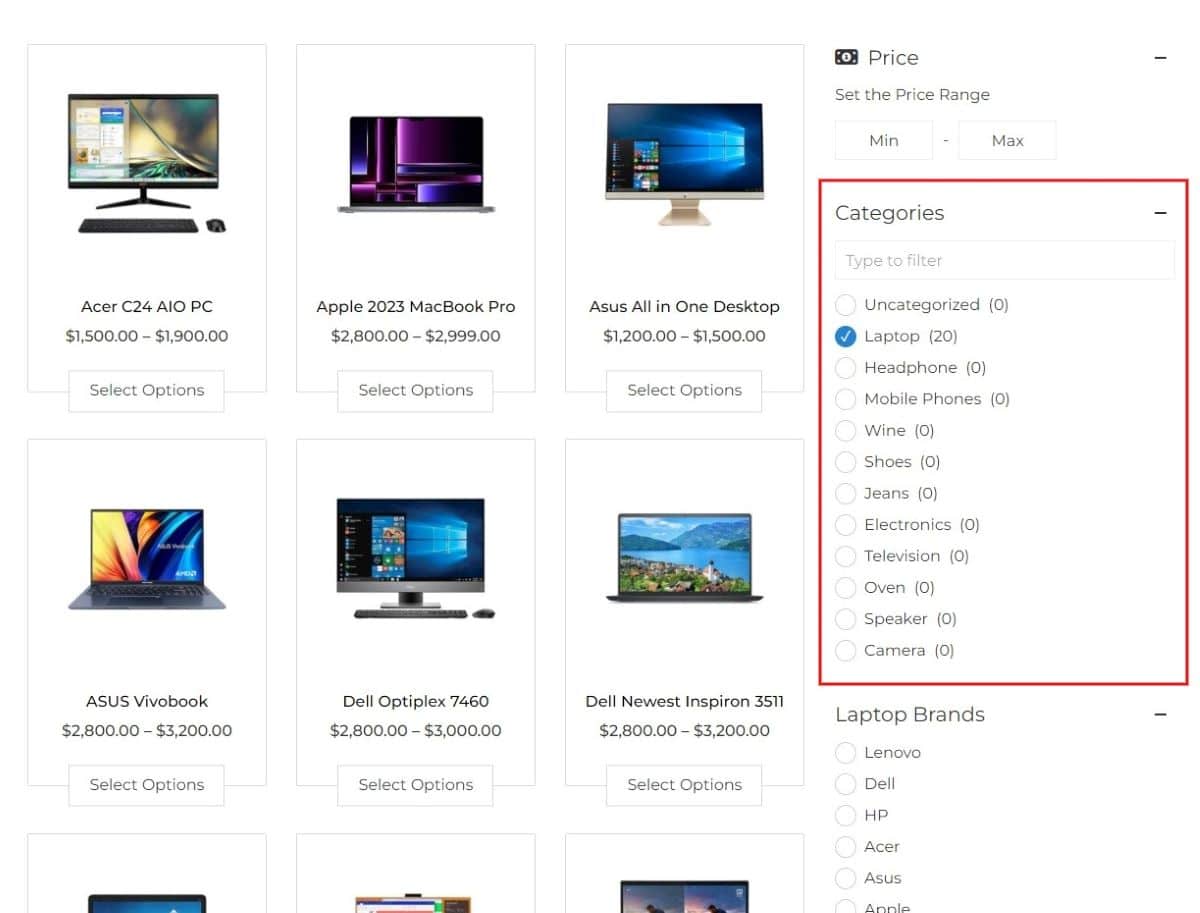The width and height of the screenshot is (1200, 913).
Task: Select Options for Dell Optiplex 7460
Action: 416,785
